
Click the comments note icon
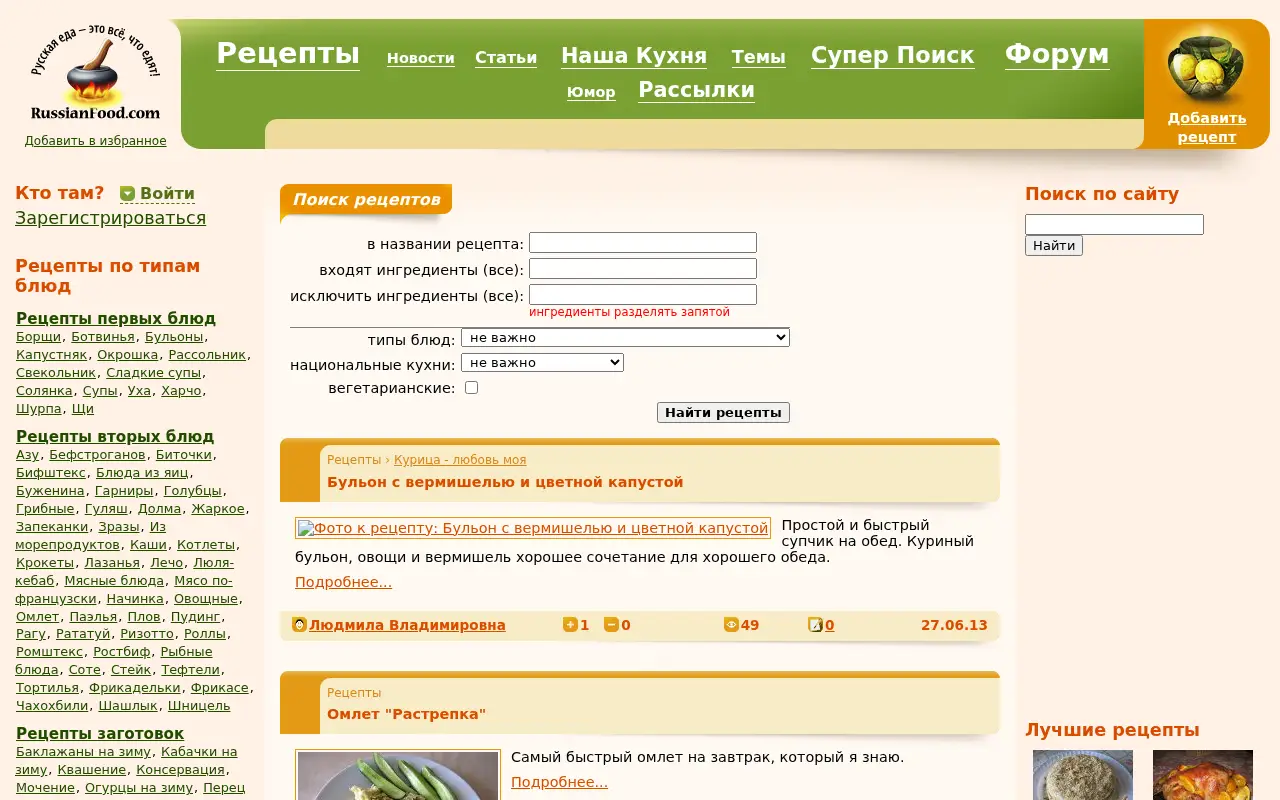tap(815, 625)
